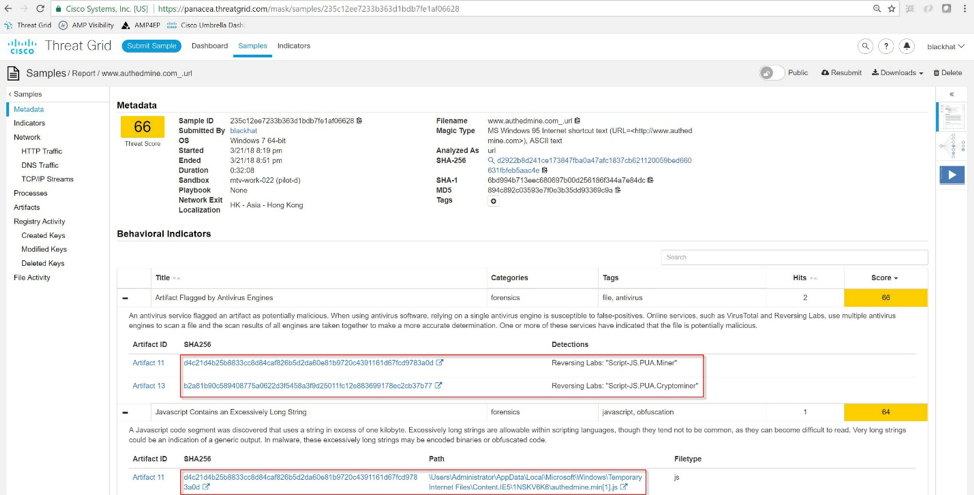Click the notifications bell icon
Image resolution: width=974 pixels, height=495 pixels.
[907, 46]
